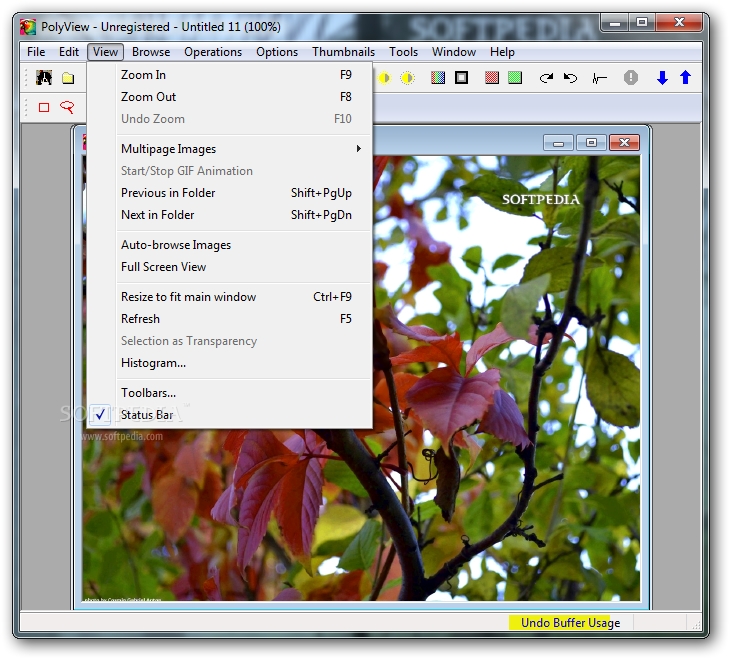Open the File menu
The image size is (730, 659).
(36, 52)
